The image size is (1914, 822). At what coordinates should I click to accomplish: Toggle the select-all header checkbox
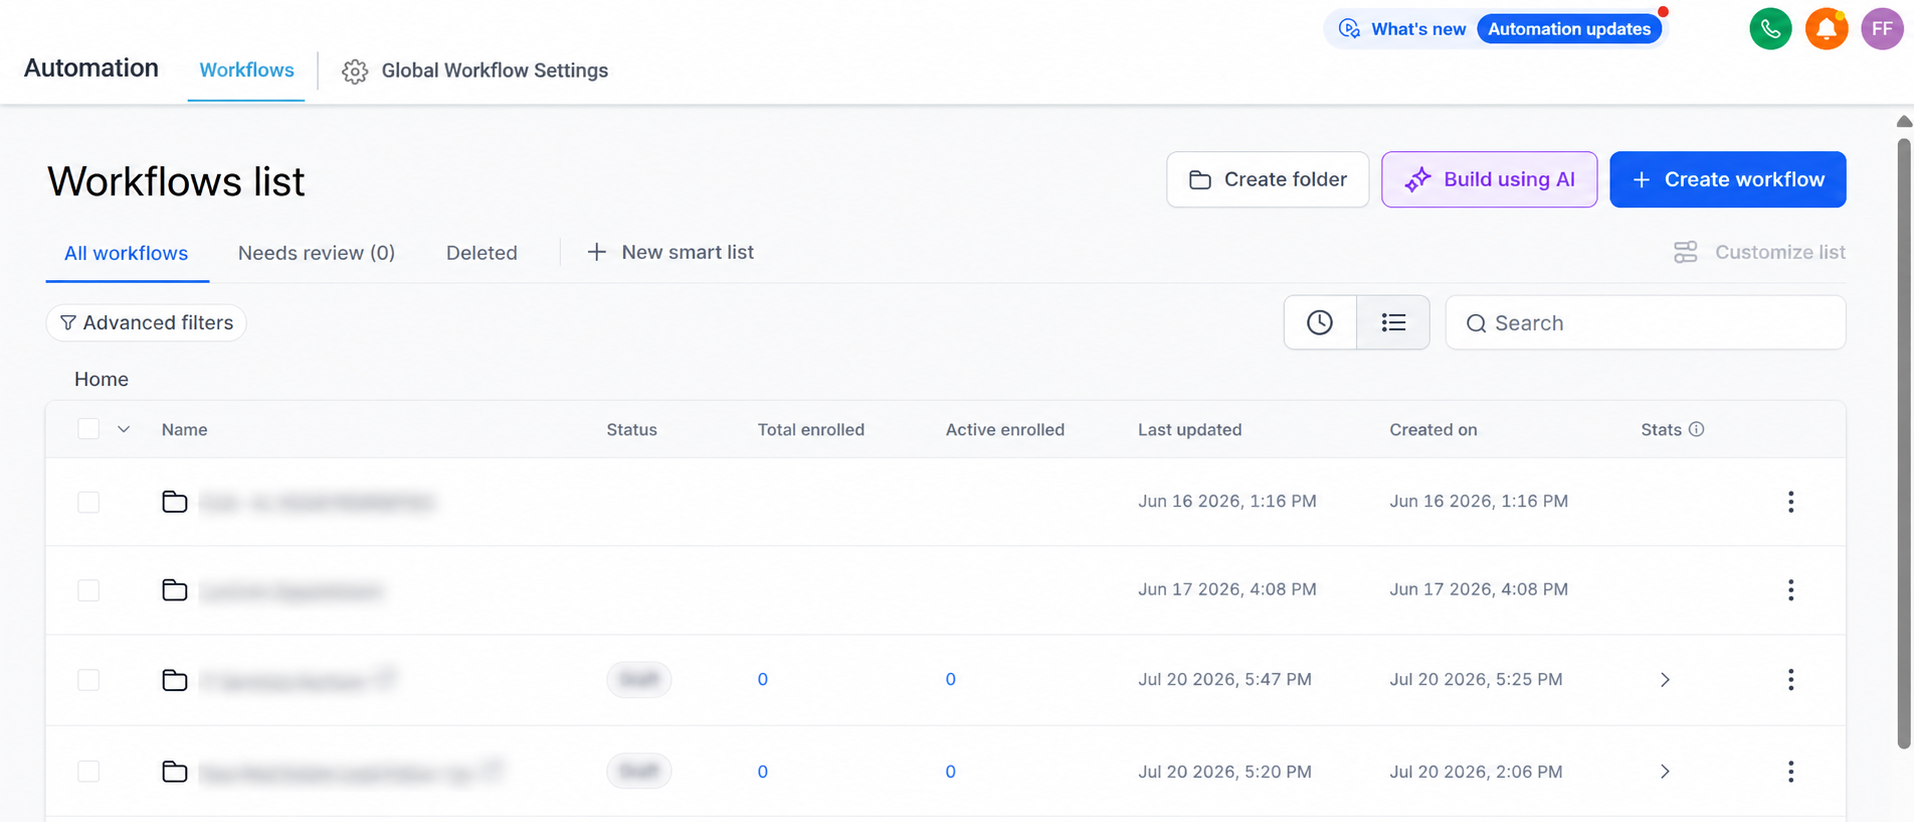88,429
